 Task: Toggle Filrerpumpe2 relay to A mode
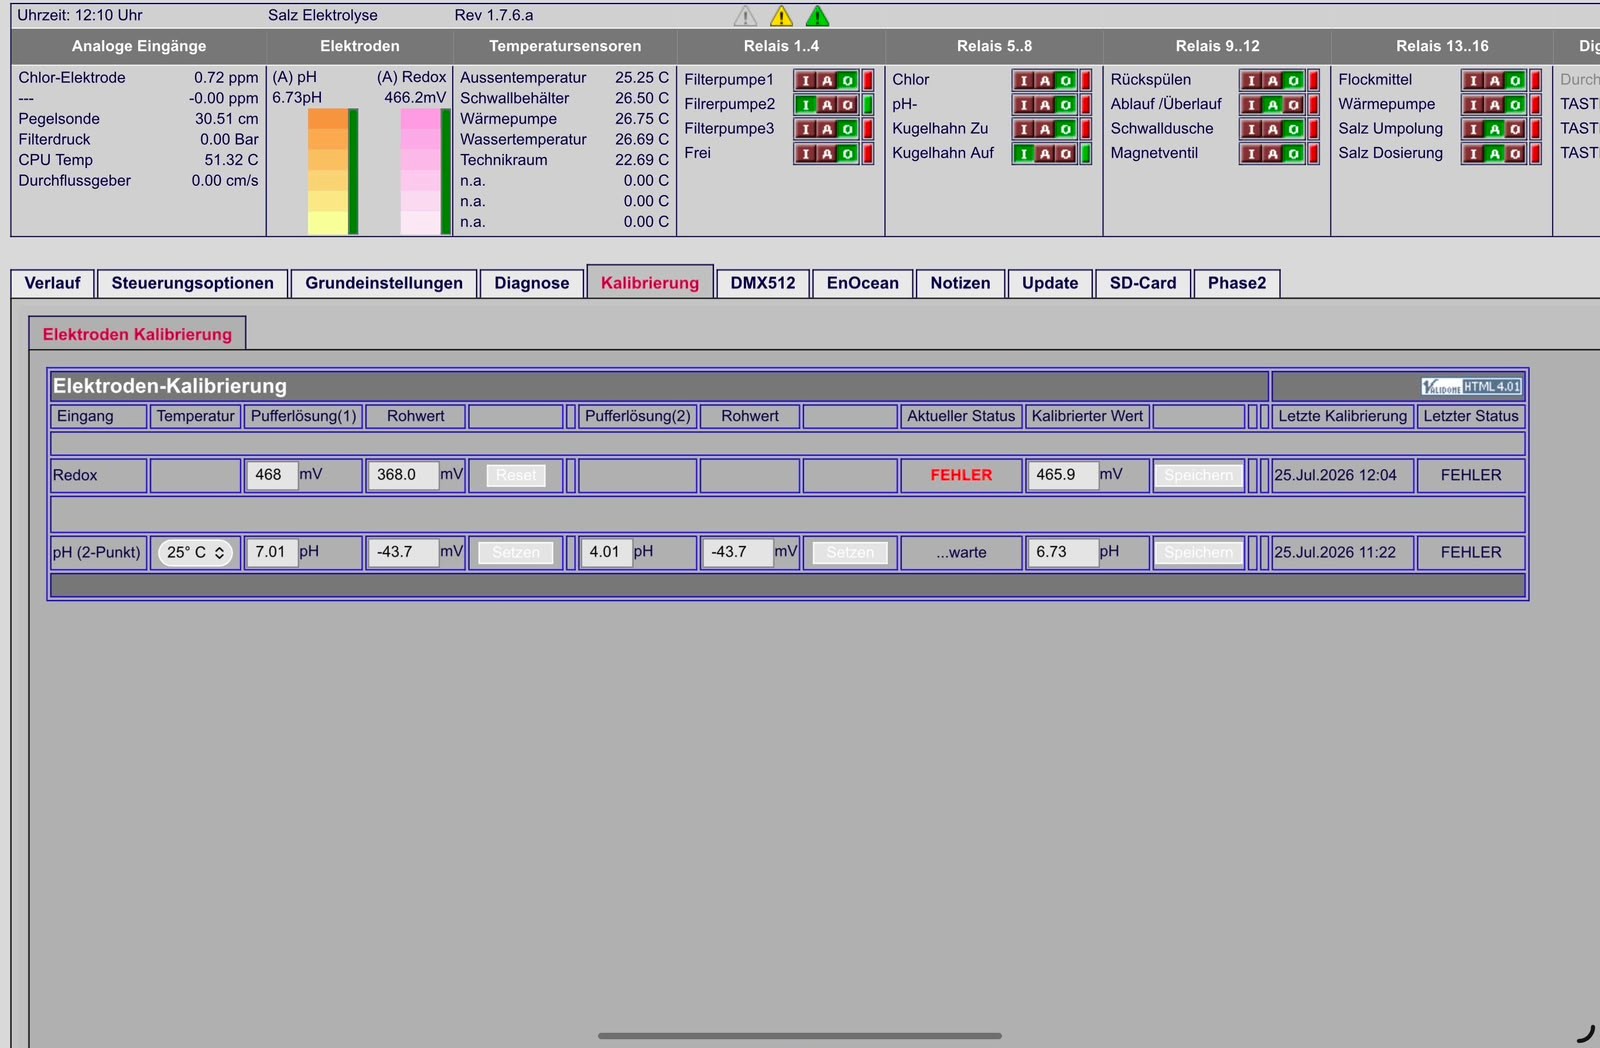(827, 104)
